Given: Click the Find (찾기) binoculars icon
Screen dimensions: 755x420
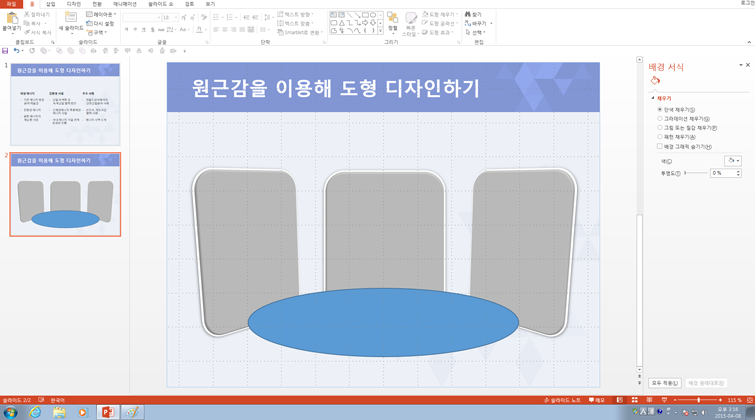Looking at the screenshot, I should [468, 14].
